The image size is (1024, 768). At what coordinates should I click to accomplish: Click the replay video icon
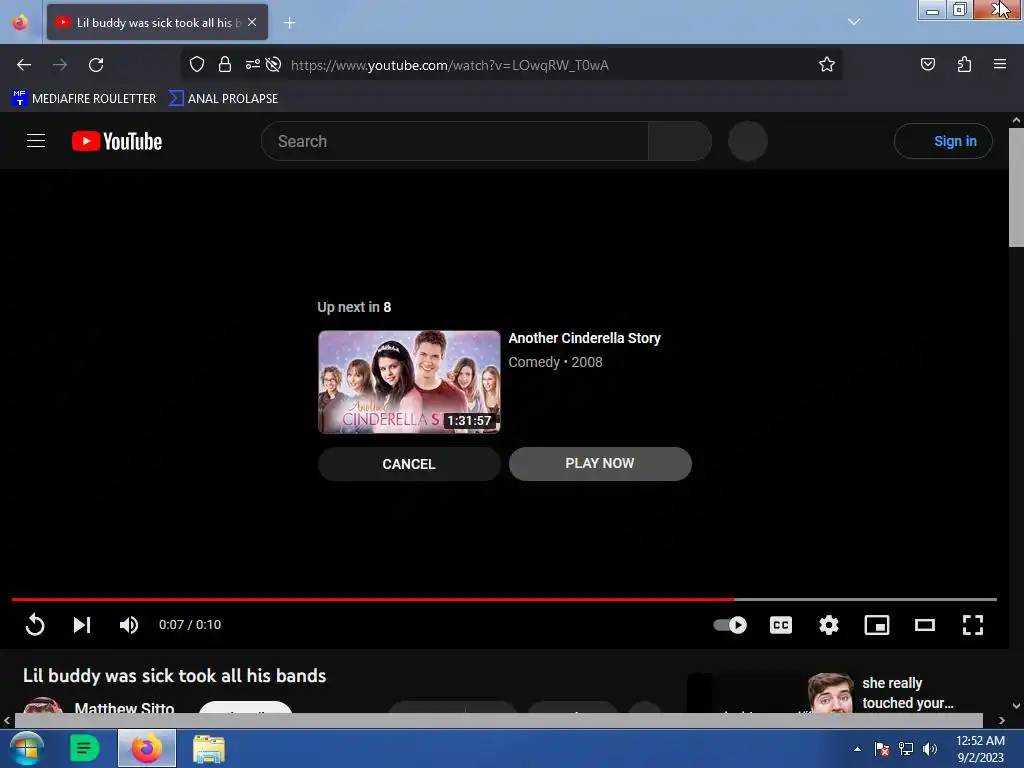[x=35, y=625]
